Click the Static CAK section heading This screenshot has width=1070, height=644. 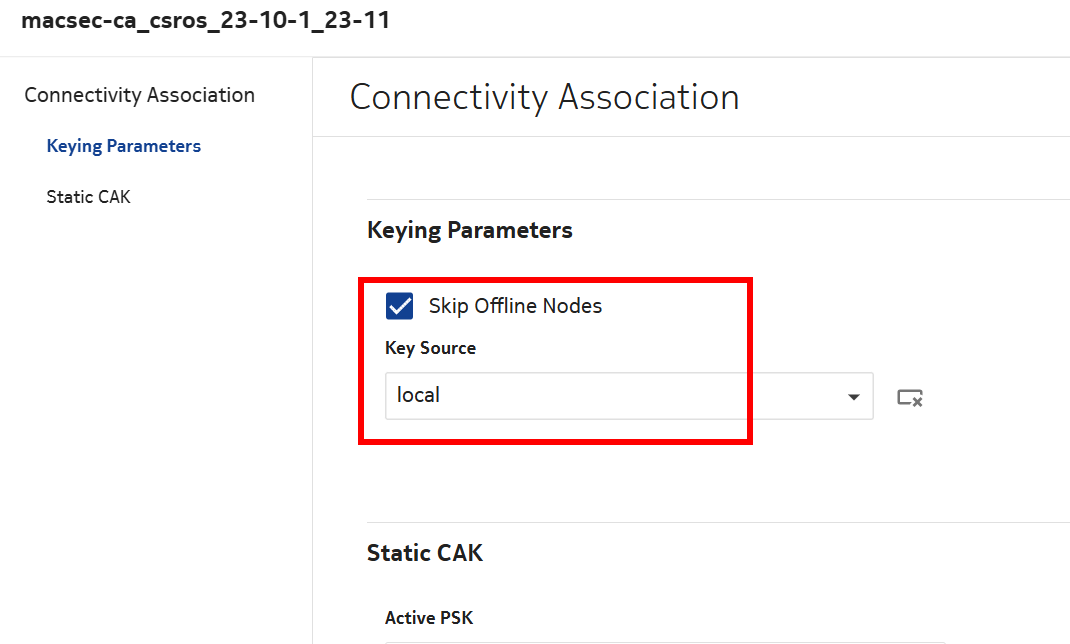[x=425, y=553]
